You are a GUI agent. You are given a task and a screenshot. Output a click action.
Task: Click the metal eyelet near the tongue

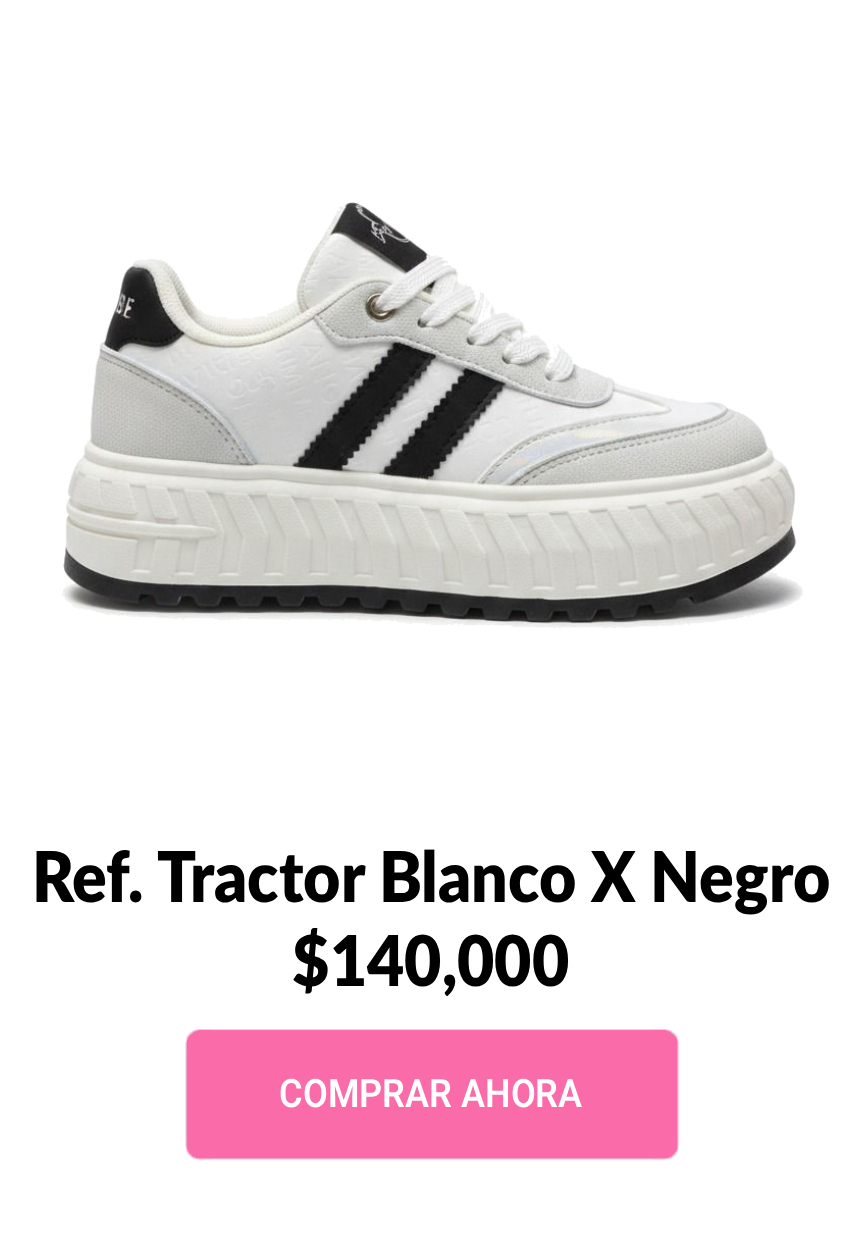click(x=379, y=306)
